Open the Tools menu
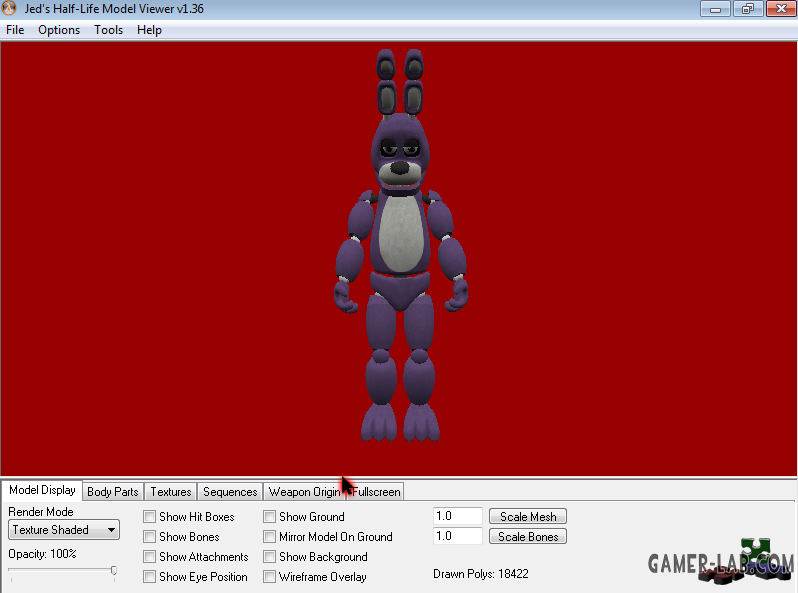Image resolution: width=798 pixels, height=593 pixels. coord(108,30)
